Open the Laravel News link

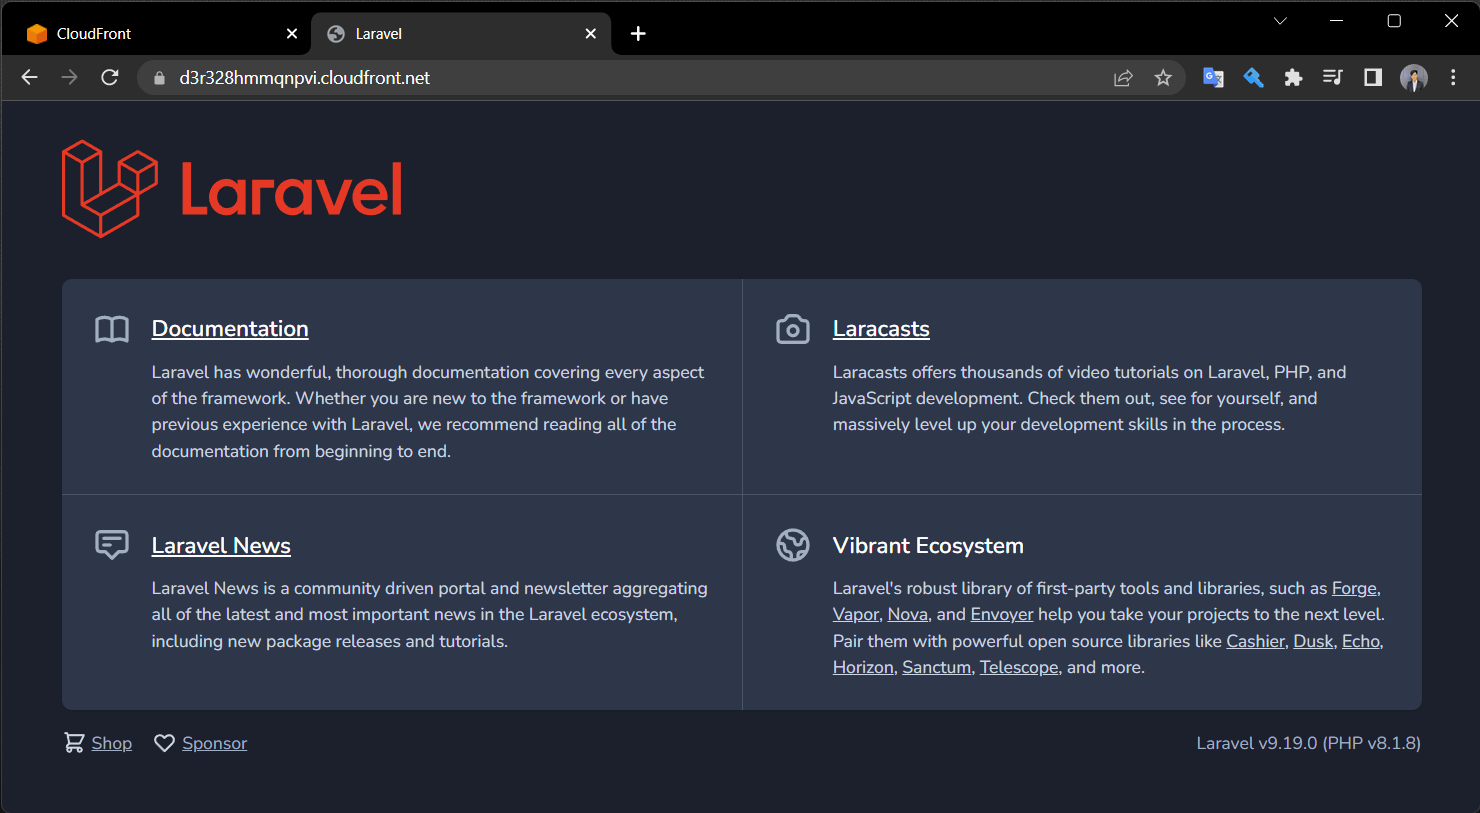[221, 546]
